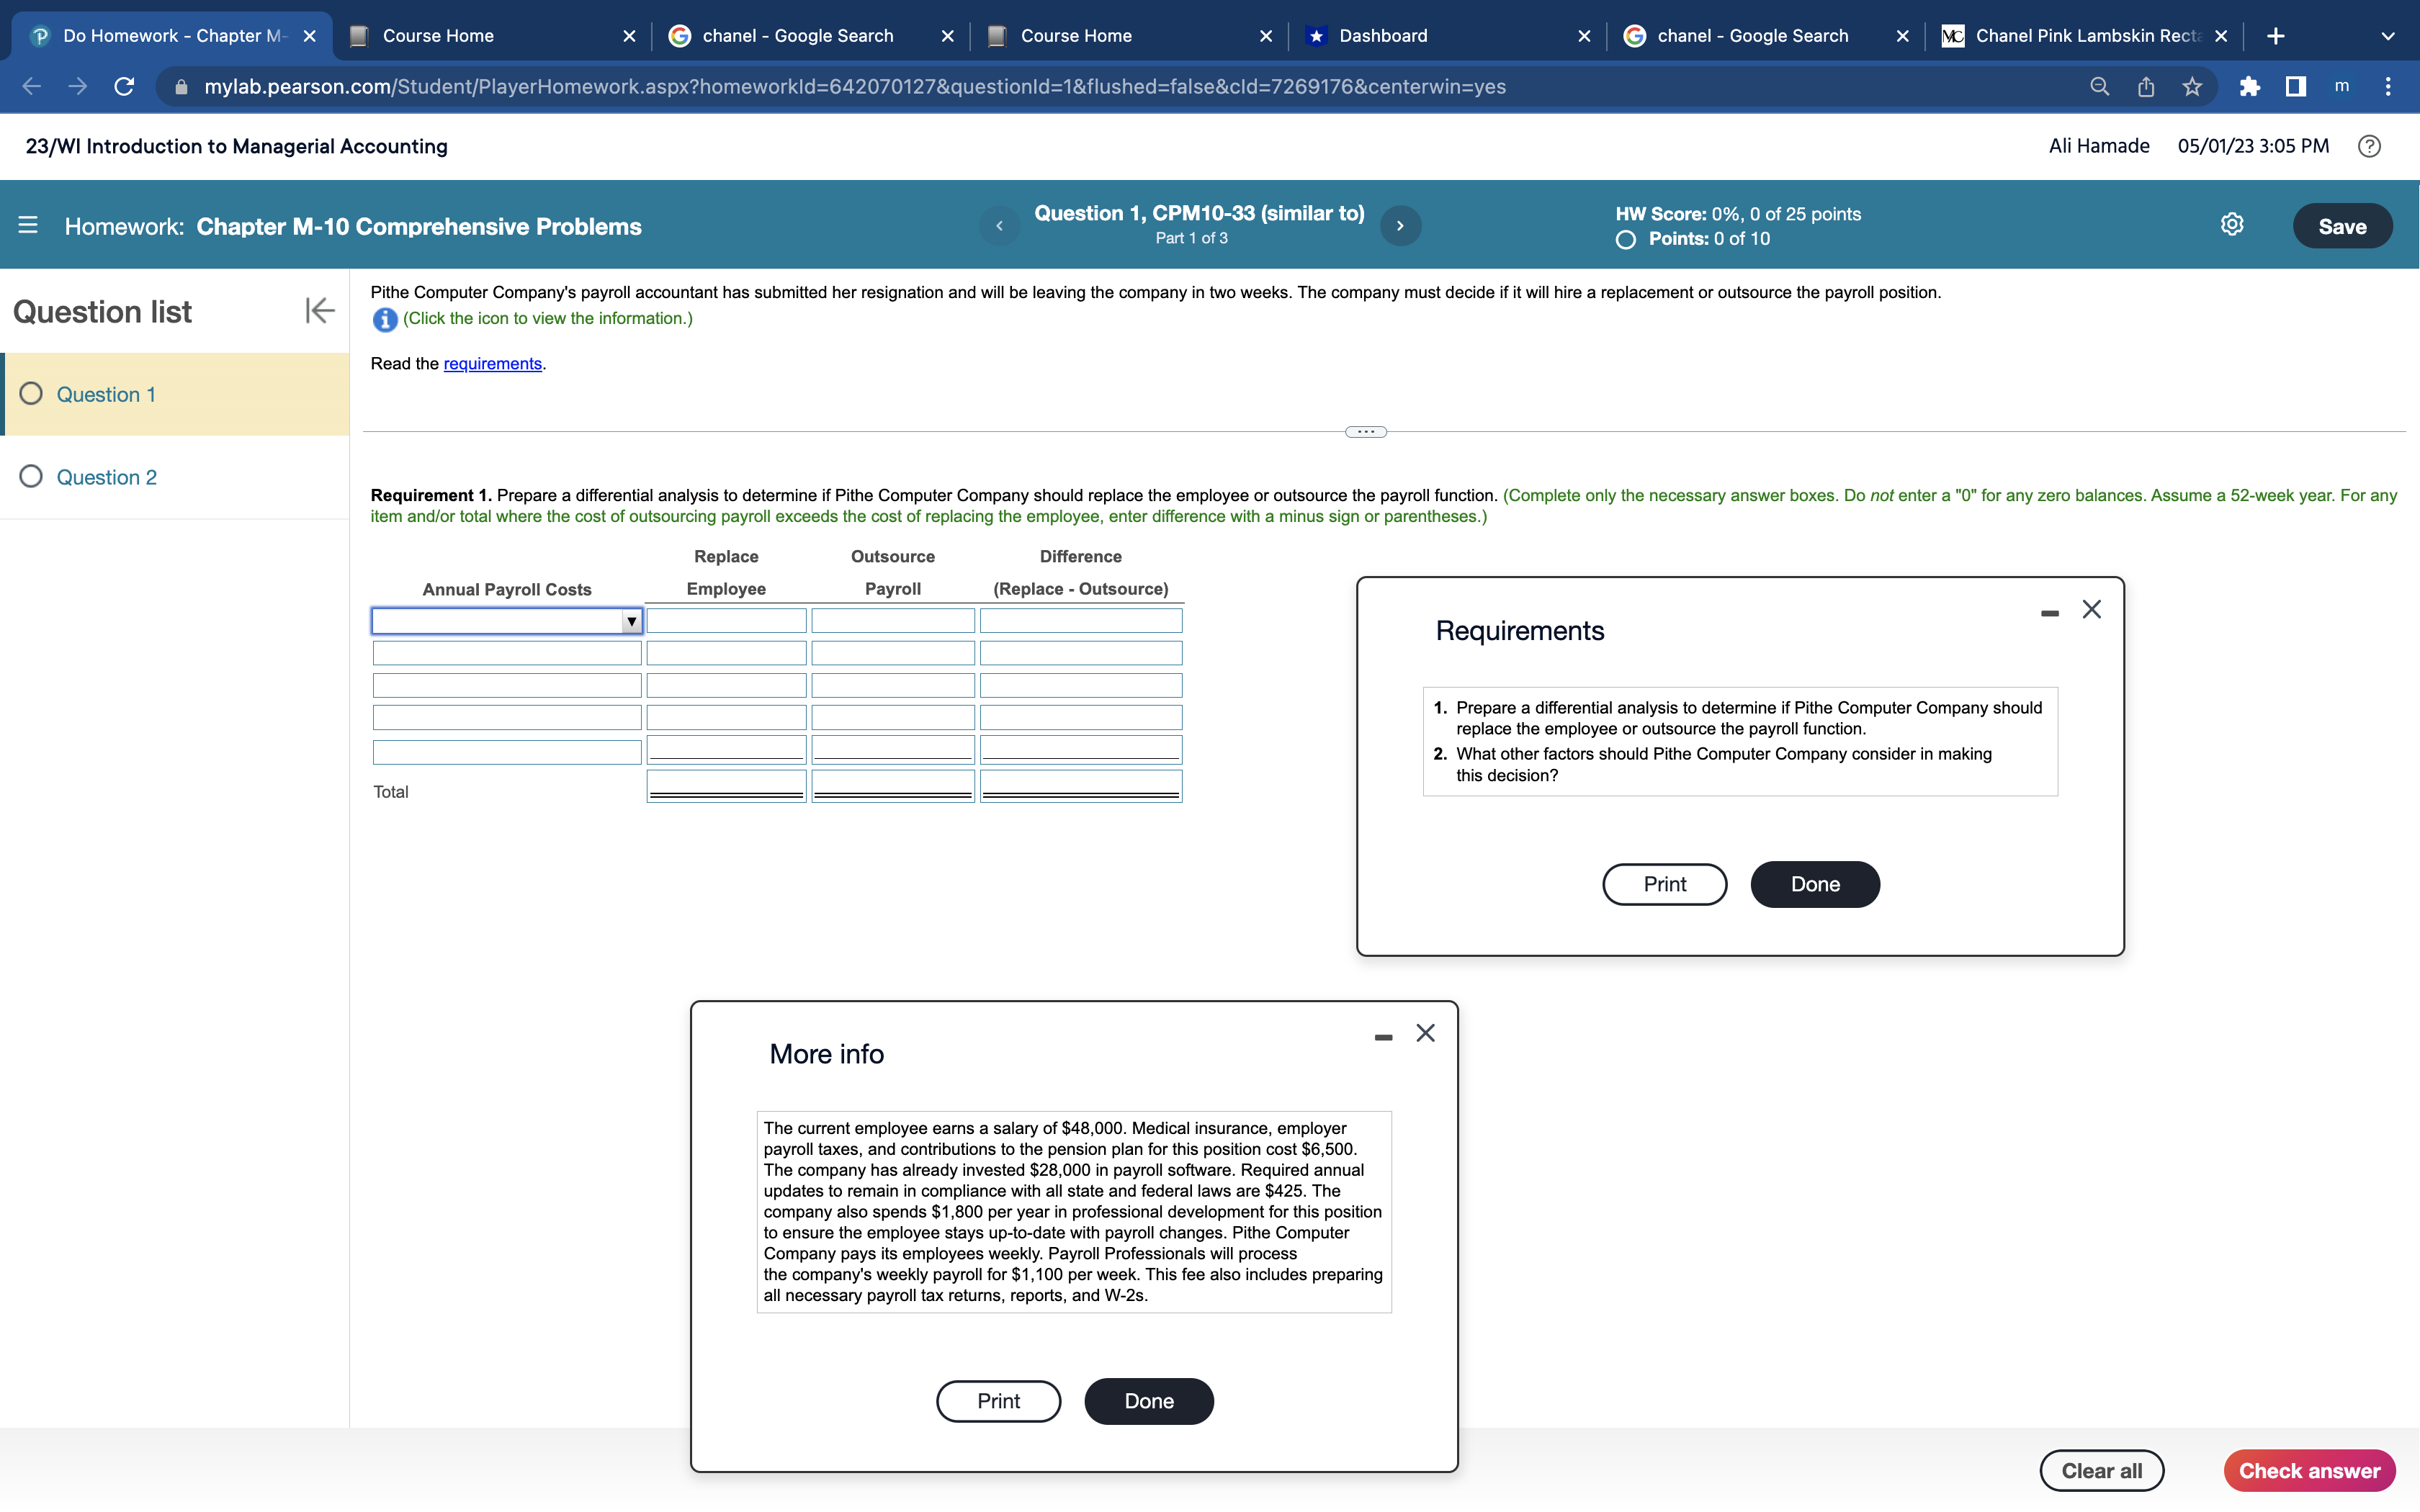
Task: Bookmark the page with the star icon
Action: point(2192,87)
